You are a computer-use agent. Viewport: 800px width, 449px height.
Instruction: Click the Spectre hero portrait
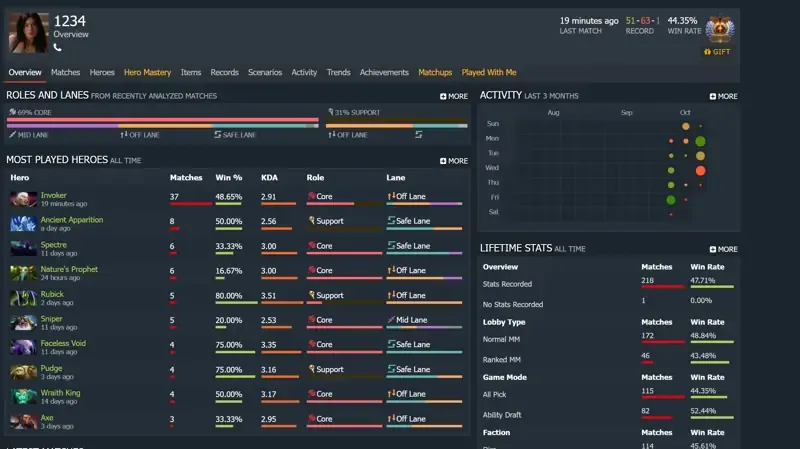click(23, 248)
